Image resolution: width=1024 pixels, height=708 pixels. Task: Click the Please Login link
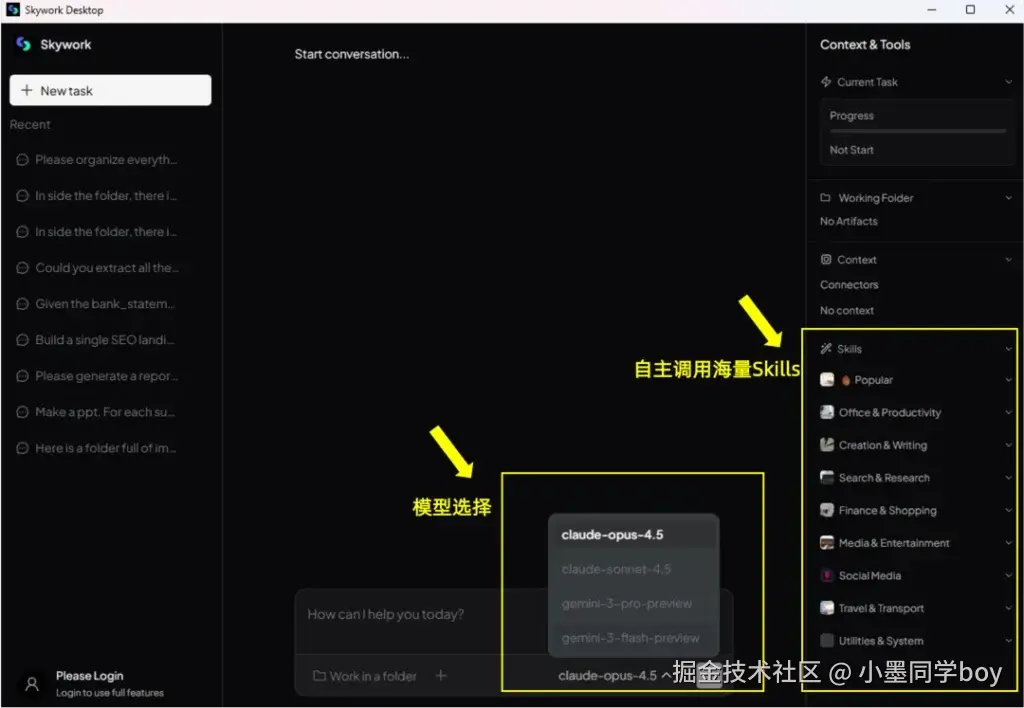[89, 675]
